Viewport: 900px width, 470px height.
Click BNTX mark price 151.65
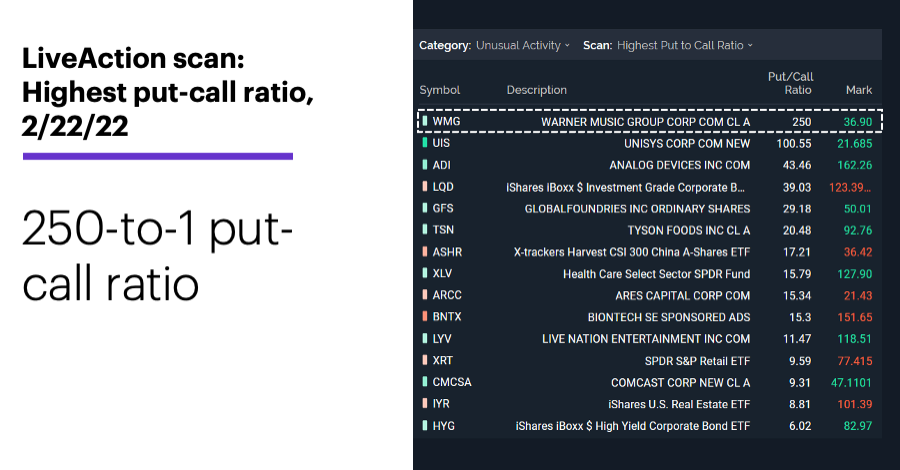click(855, 317)
